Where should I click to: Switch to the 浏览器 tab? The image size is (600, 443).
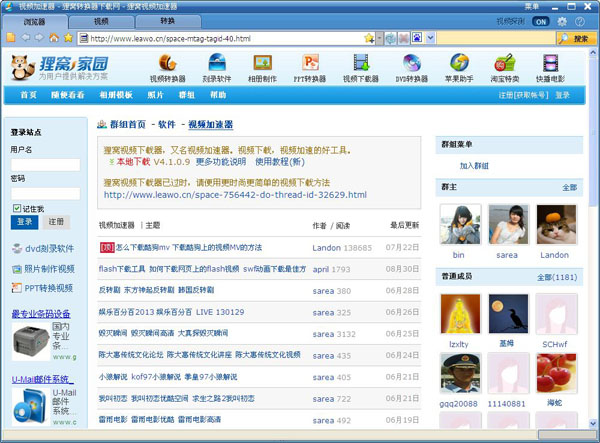point(34,22)
